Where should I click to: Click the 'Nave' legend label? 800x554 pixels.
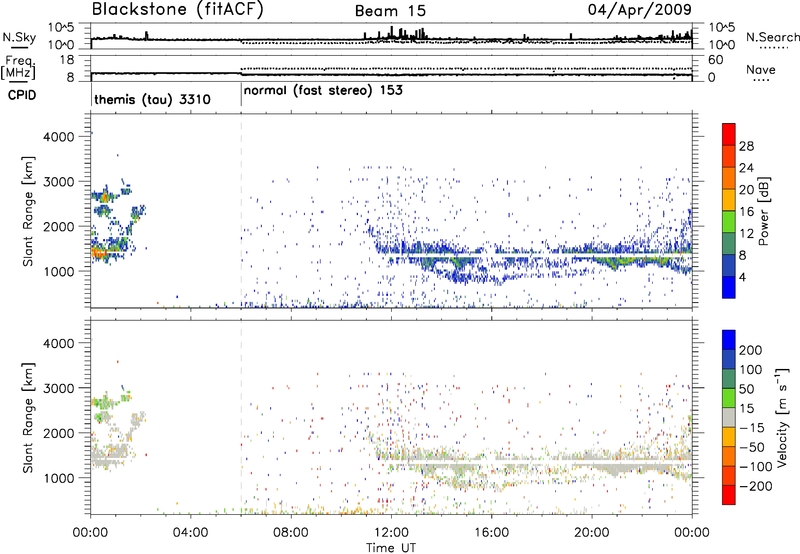(x=760, y=70)
